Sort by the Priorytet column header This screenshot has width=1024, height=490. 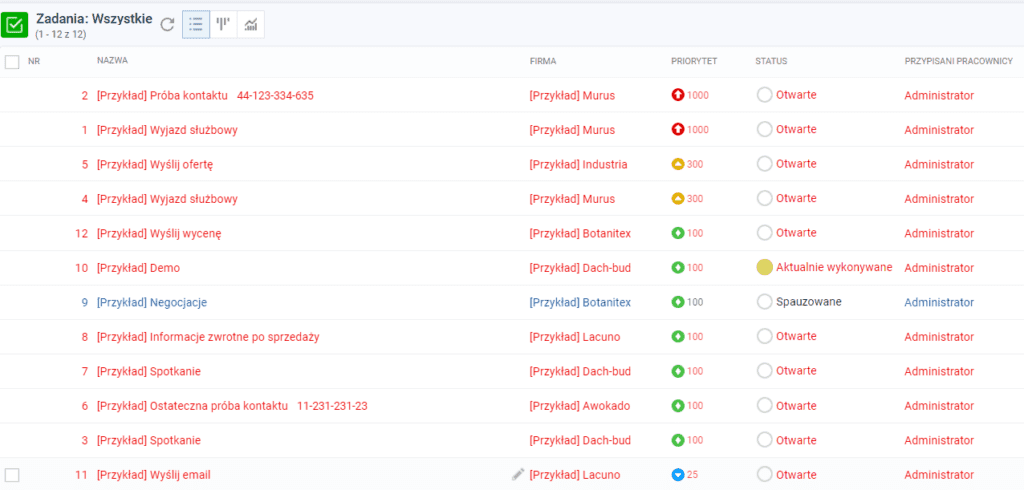pos(694,62)
